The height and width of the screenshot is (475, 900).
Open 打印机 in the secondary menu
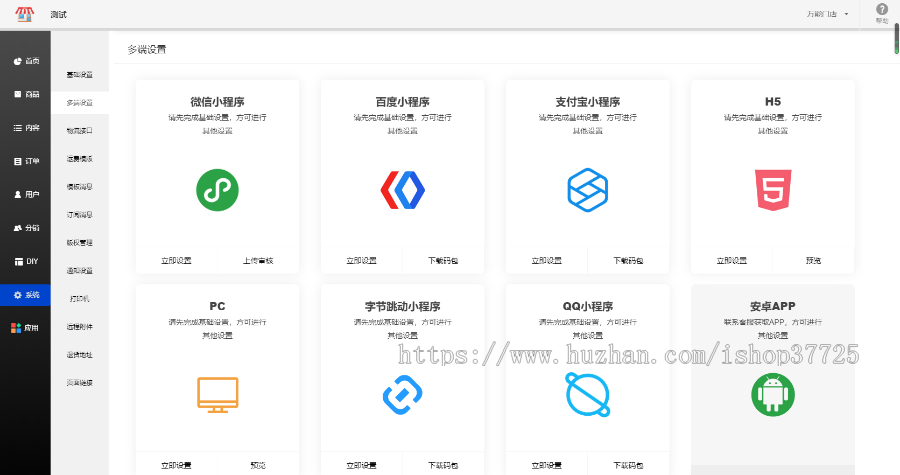click(x=79, y=299)
